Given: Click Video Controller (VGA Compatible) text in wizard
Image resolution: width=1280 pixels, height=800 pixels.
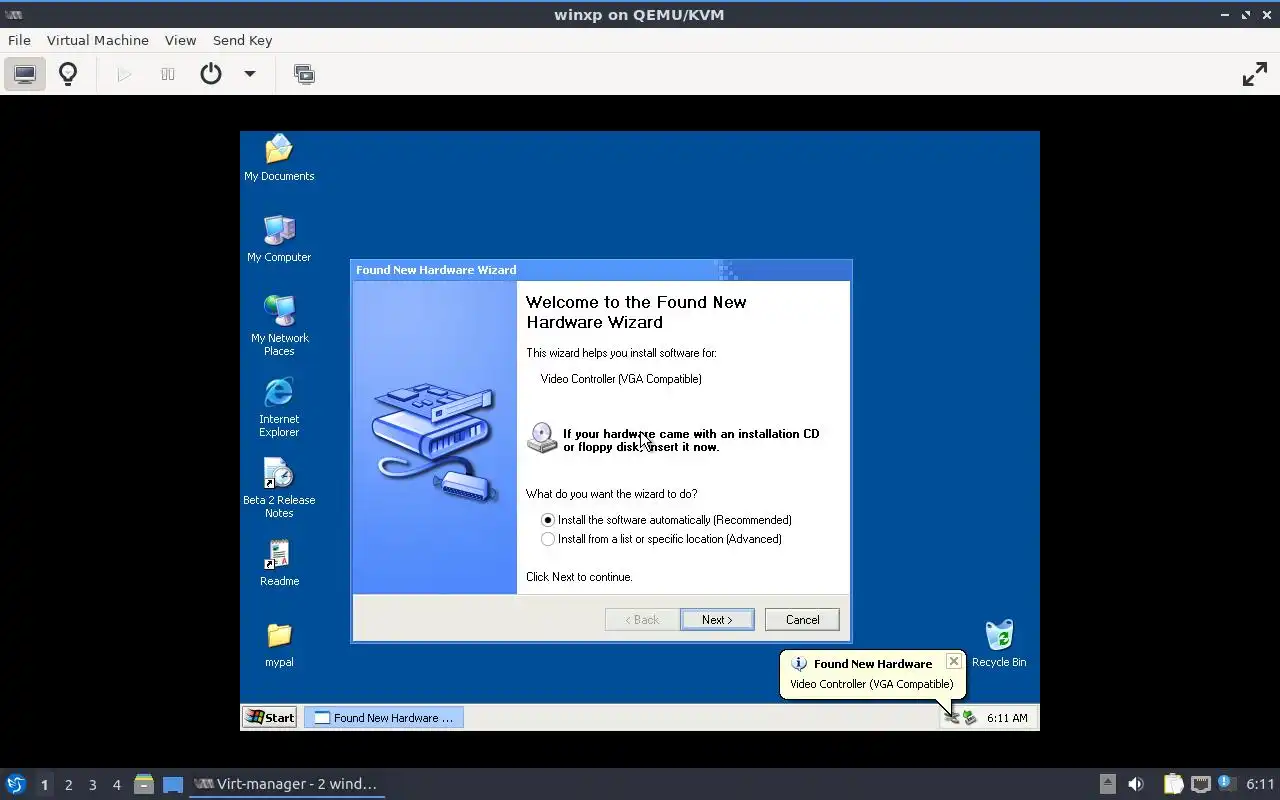Looking at the screenshot, I should point(621,379).
